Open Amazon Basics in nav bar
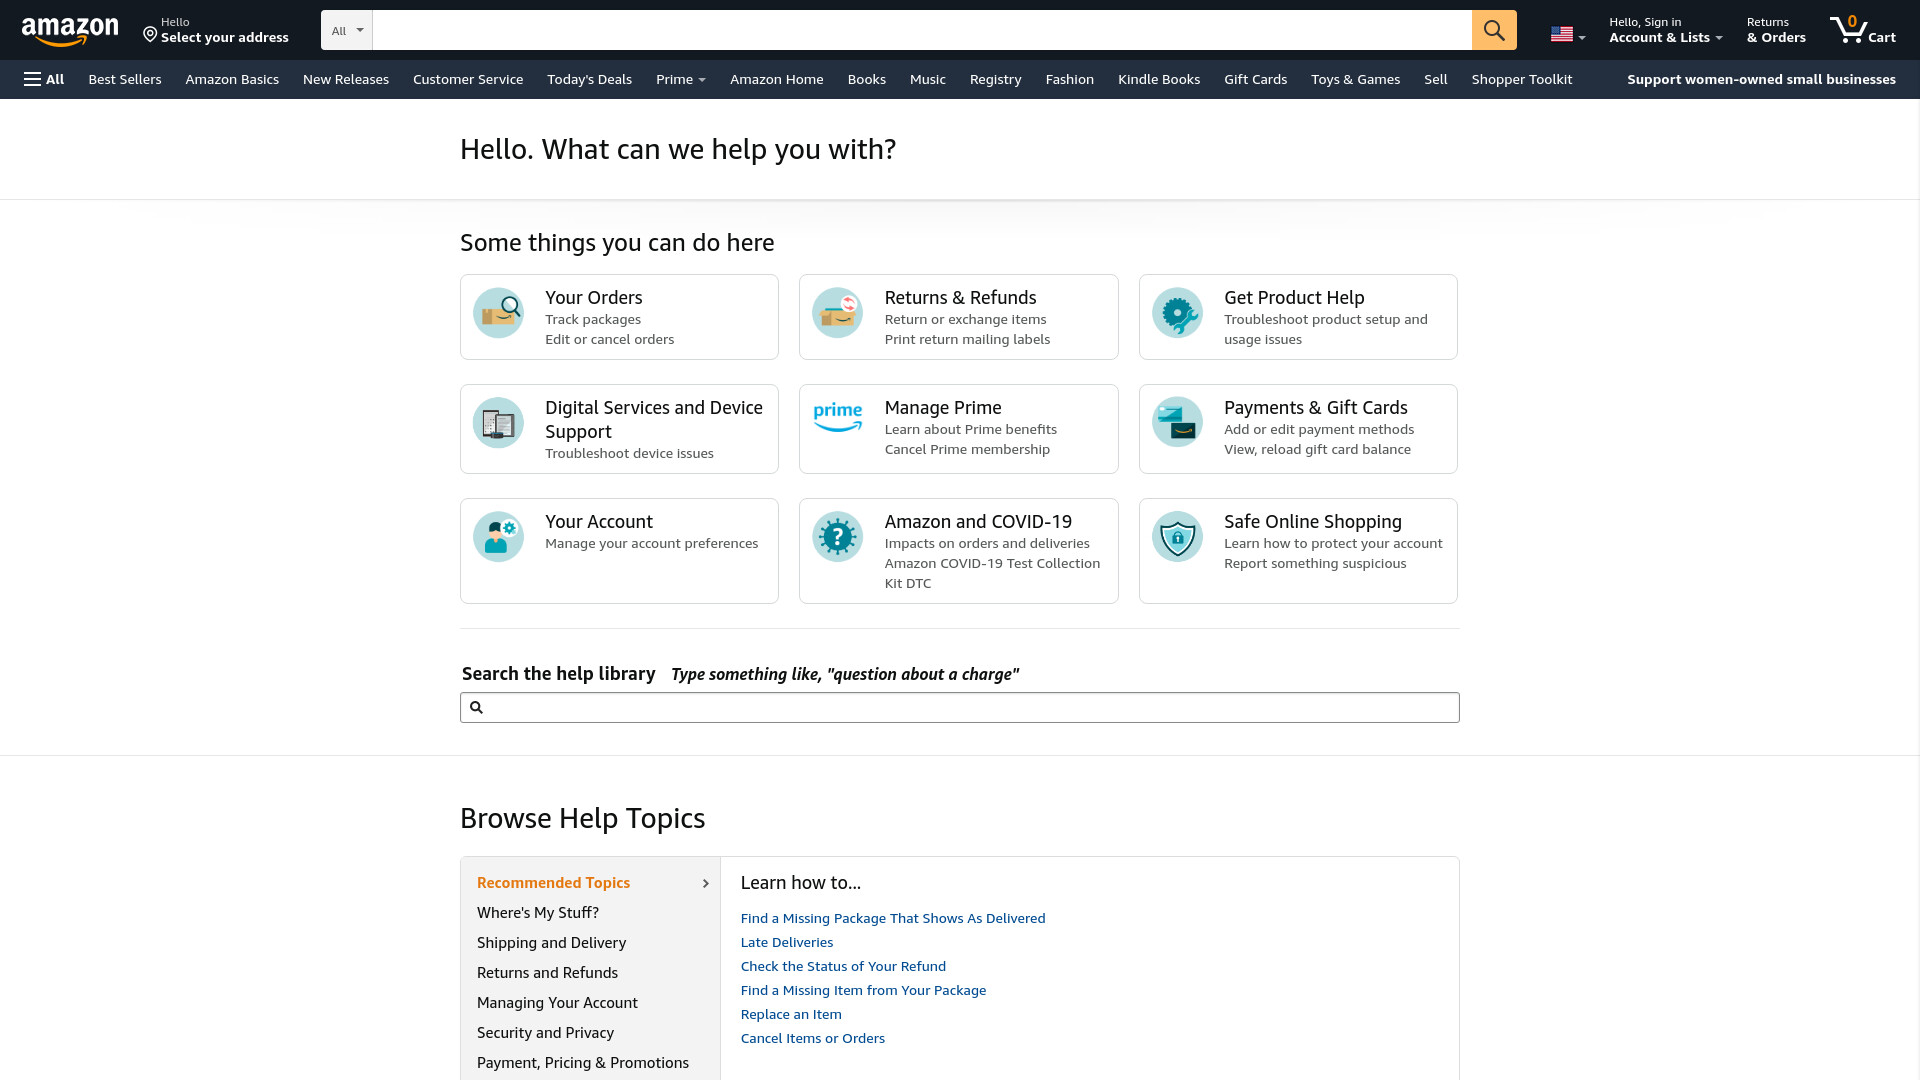Viewport: 1920px width, 1080px height. pyautogui.click(x=232, y=79)
